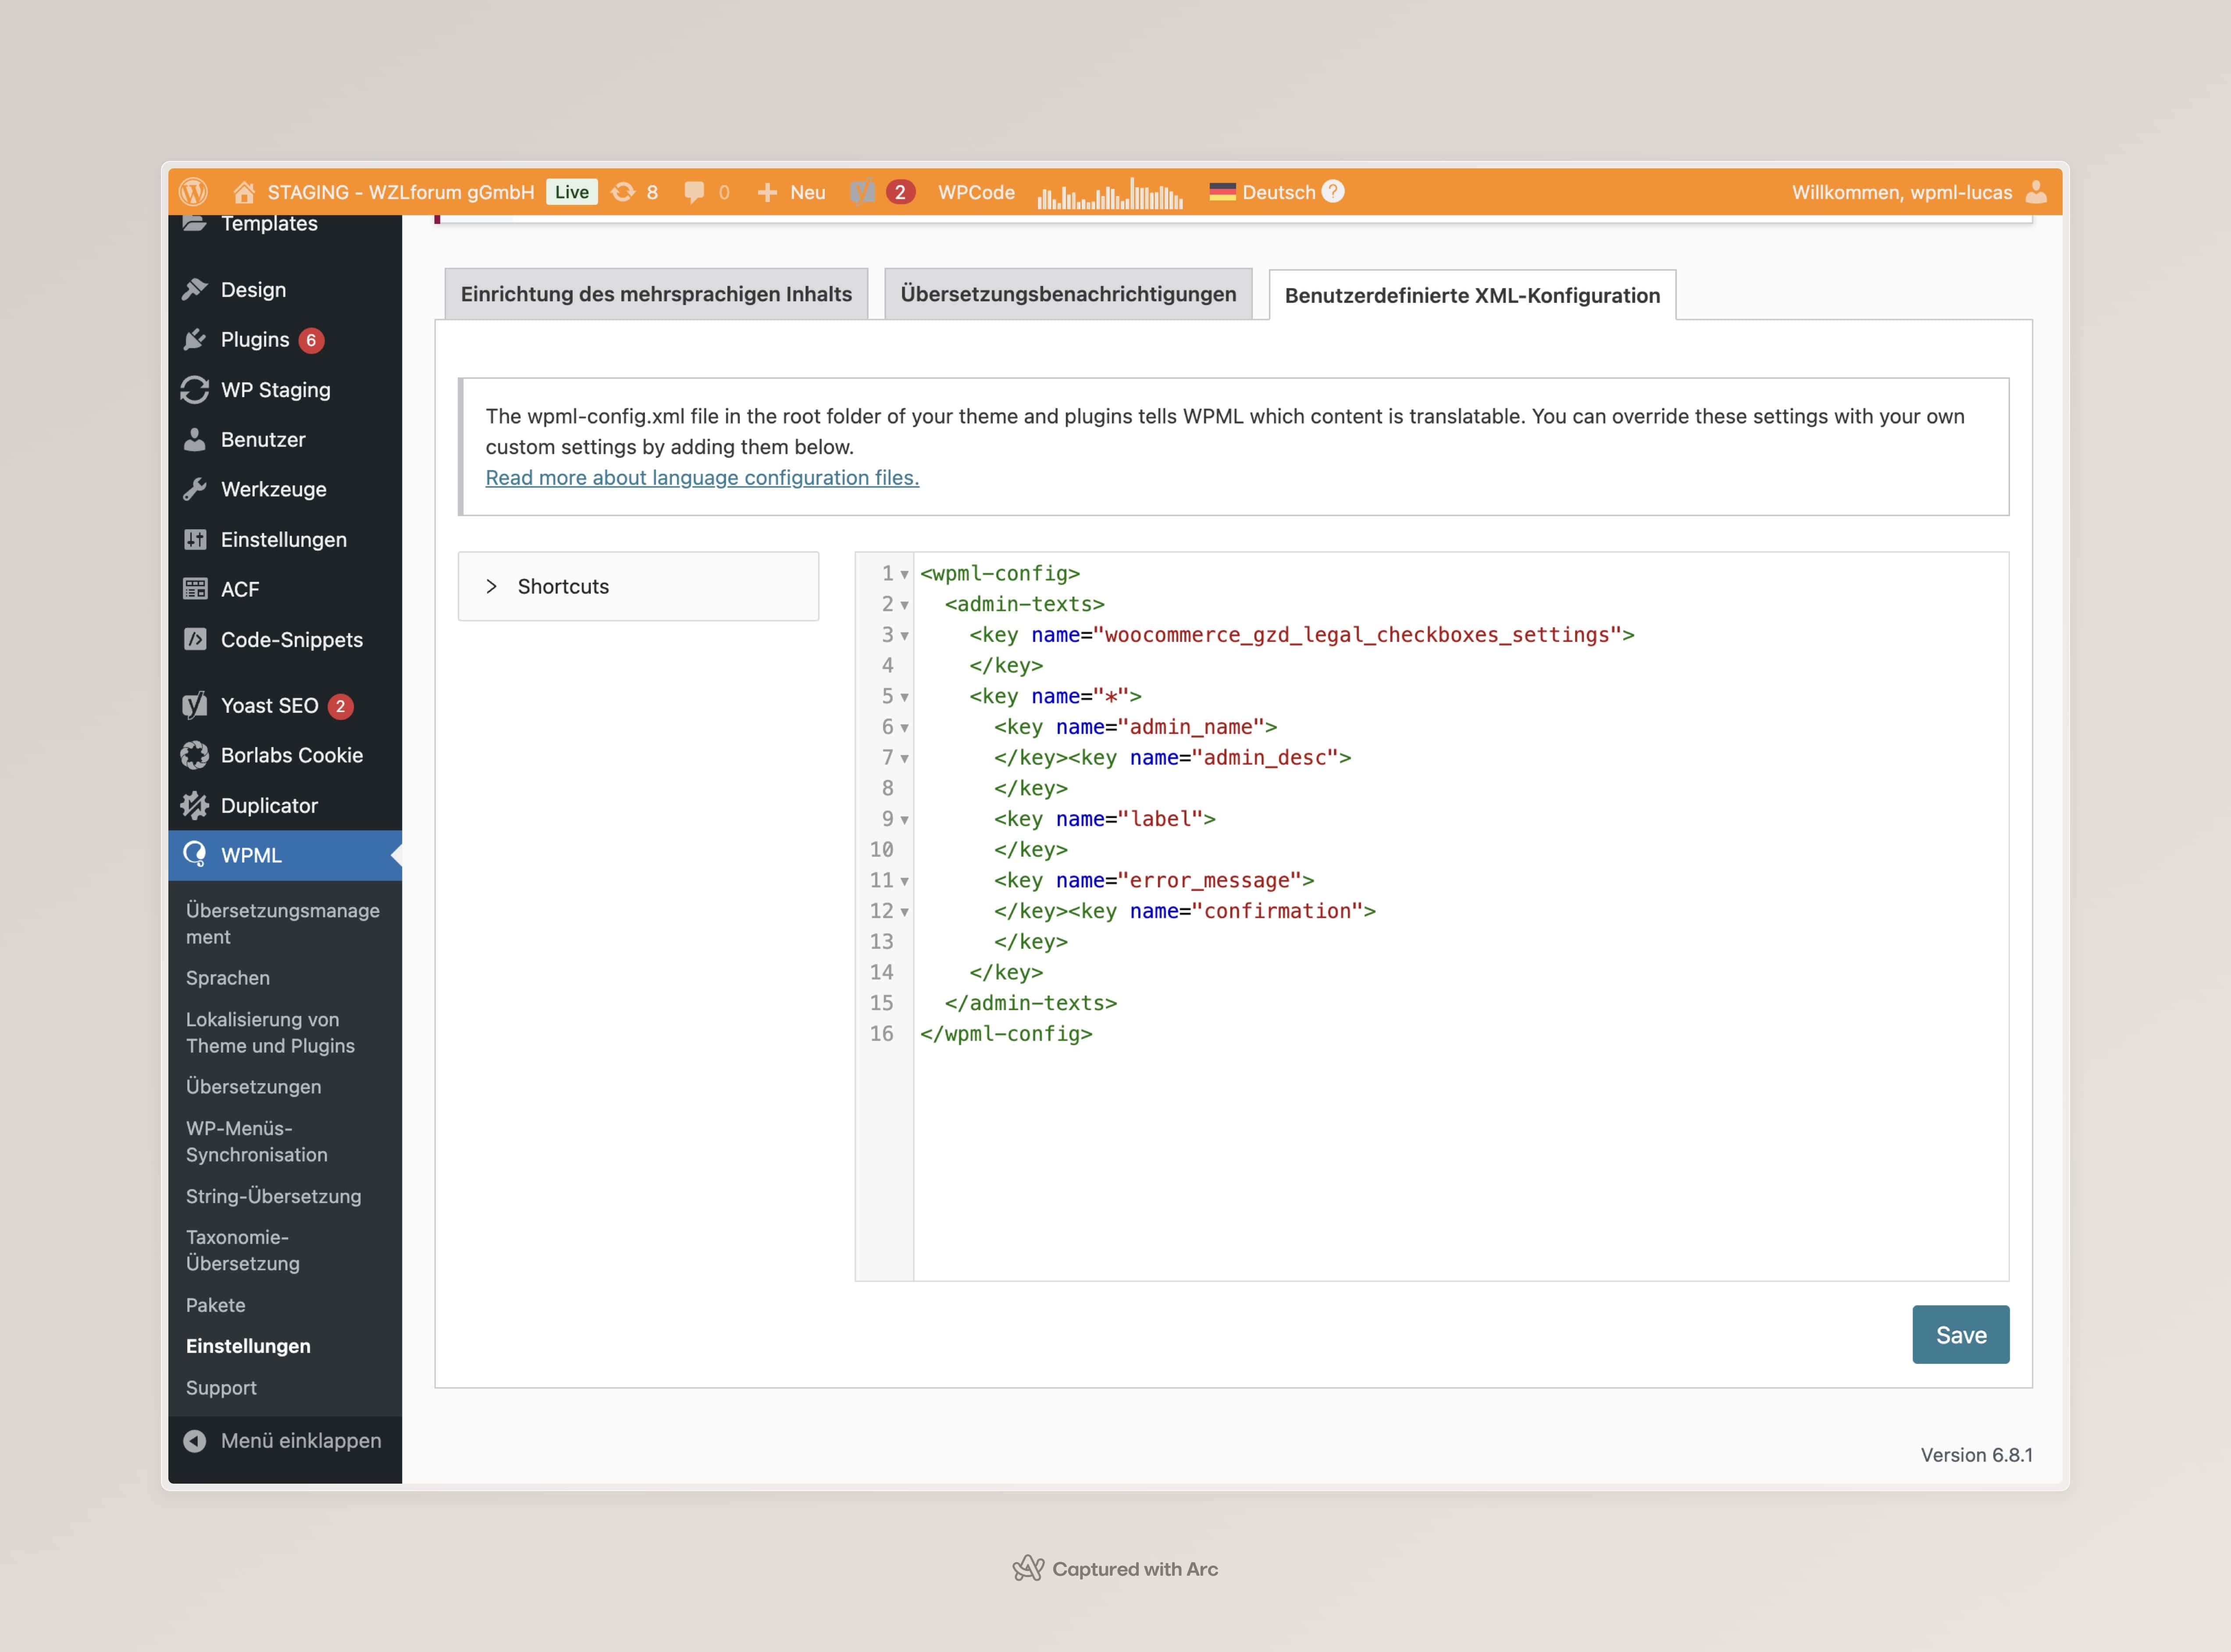Collapse fold arrow on line 7

(904, 759)
